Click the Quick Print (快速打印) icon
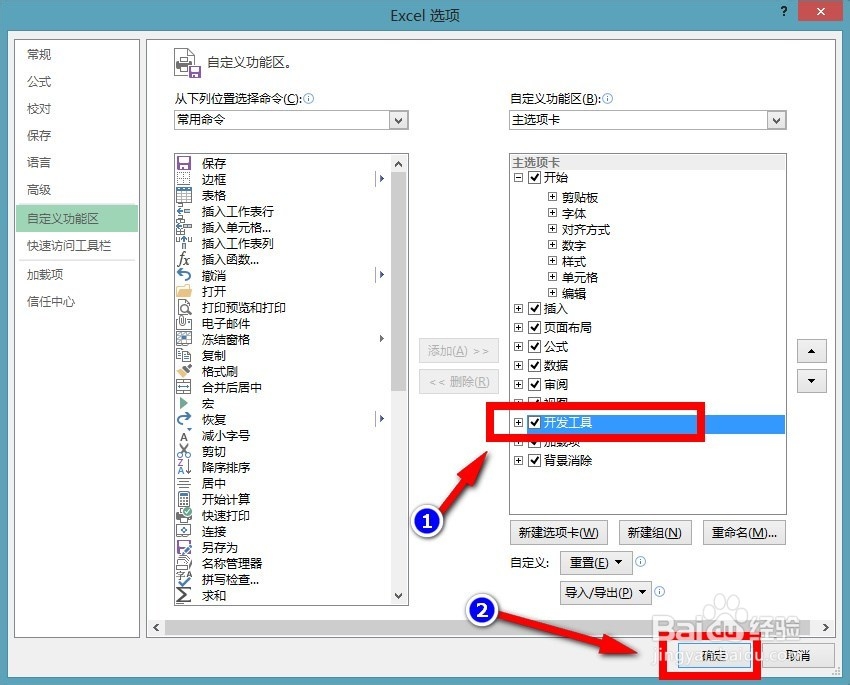The height and width of the screenshot is (685, 850). coord(184,515)
